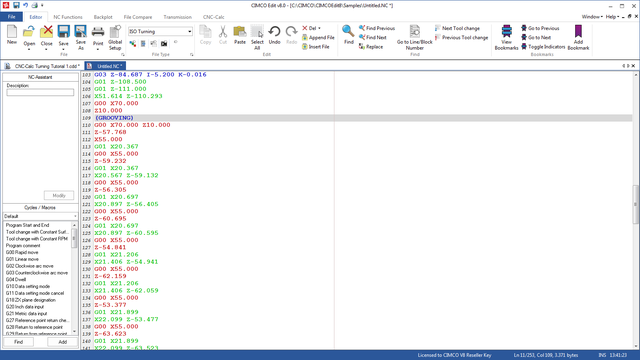Select G02 Clockwise arc move macro
The image size is (640, 360).
point(29,266)
